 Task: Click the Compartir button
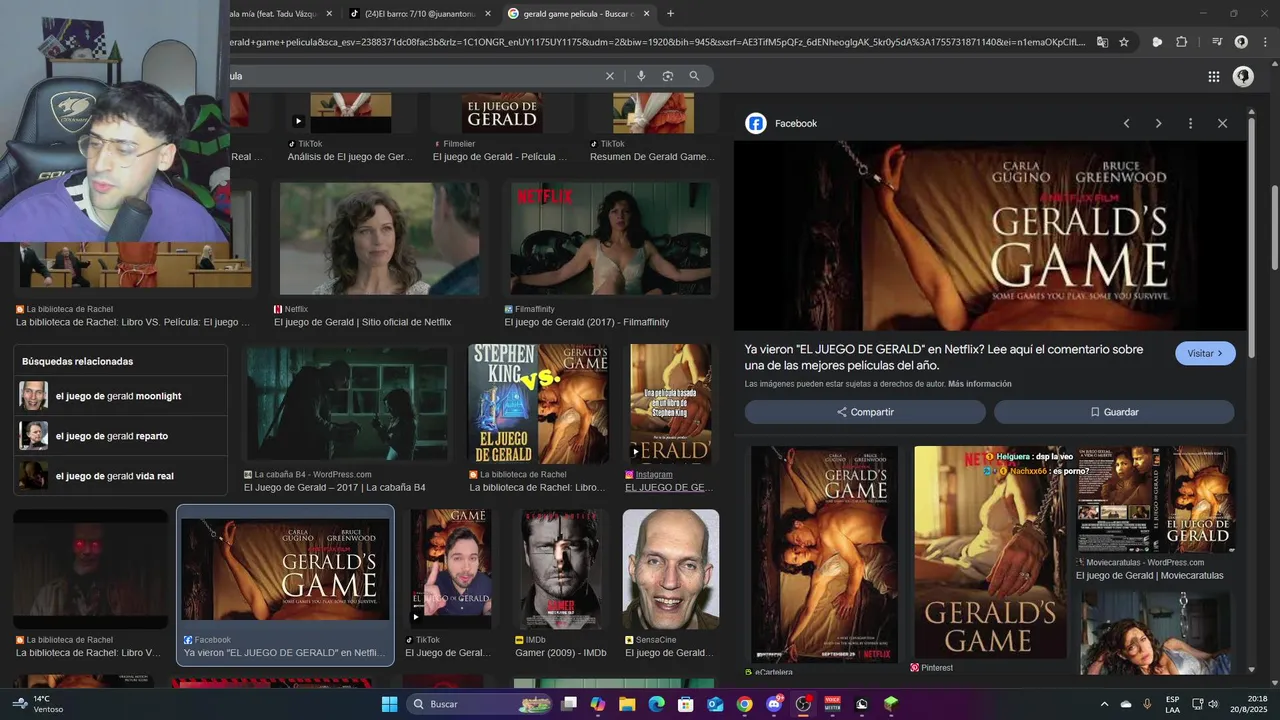[x=866, y=412]
